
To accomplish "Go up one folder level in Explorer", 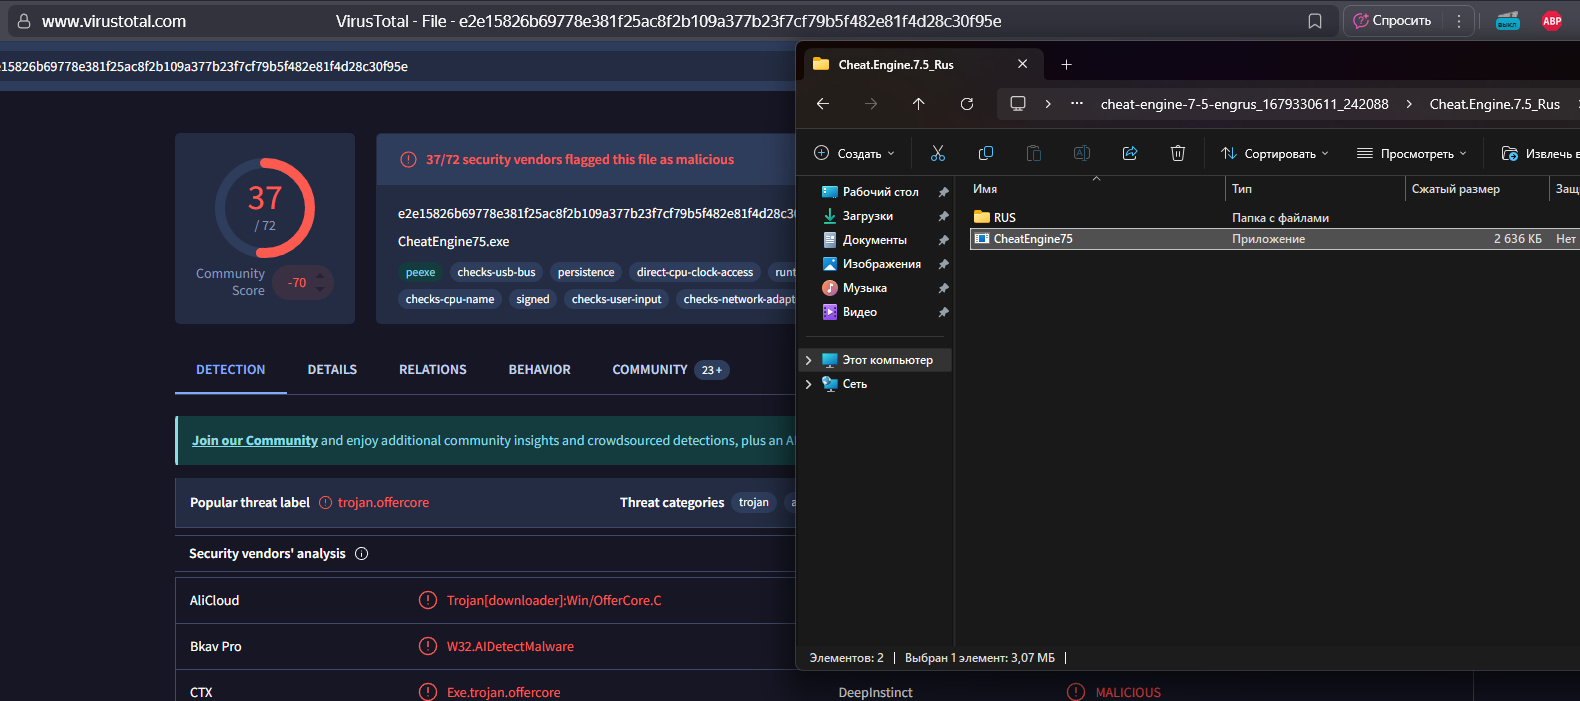I will [918, 104].
